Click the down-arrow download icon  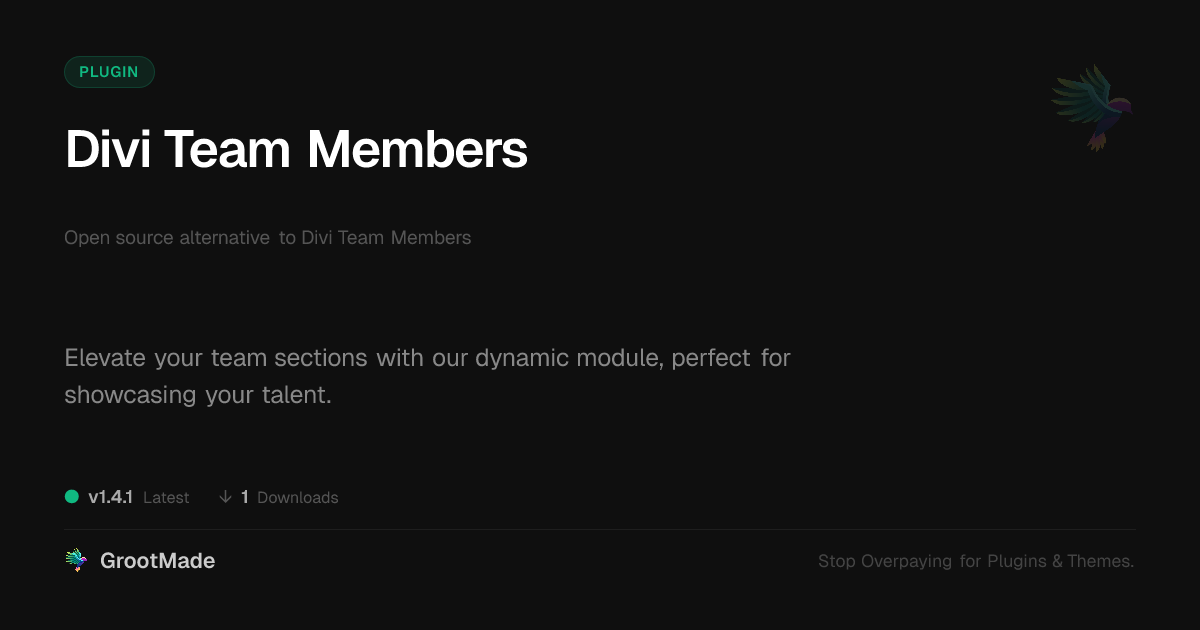pos(225,497)
